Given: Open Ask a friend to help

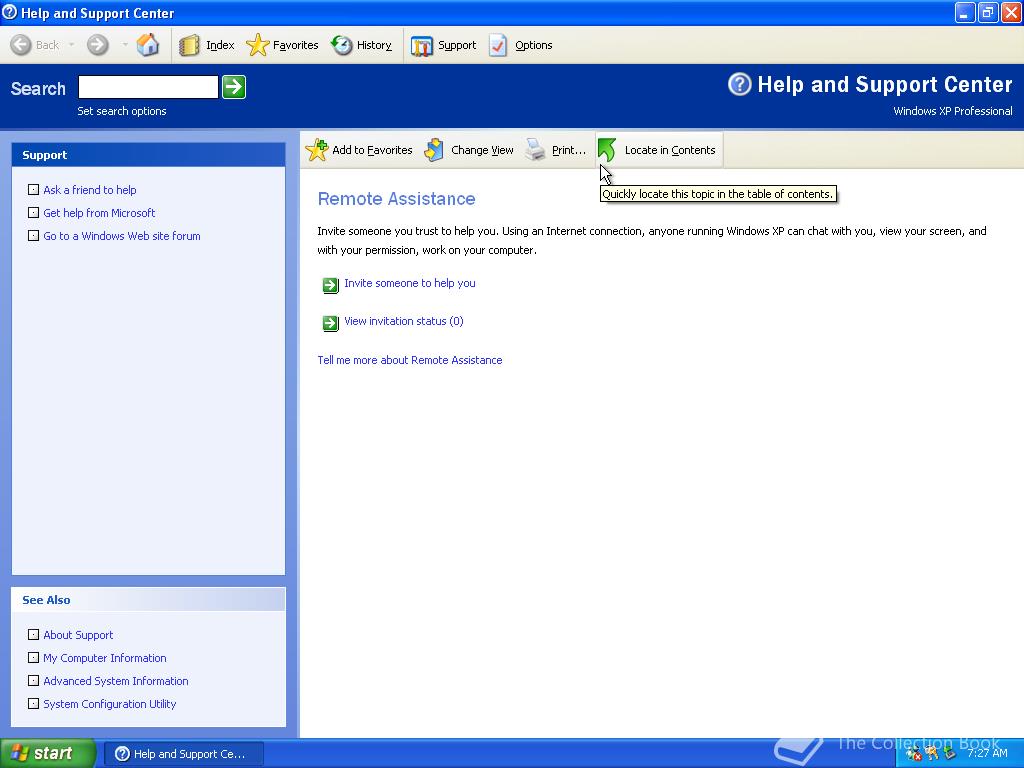Looking at the screenshot, I should [x=89, y=190].
